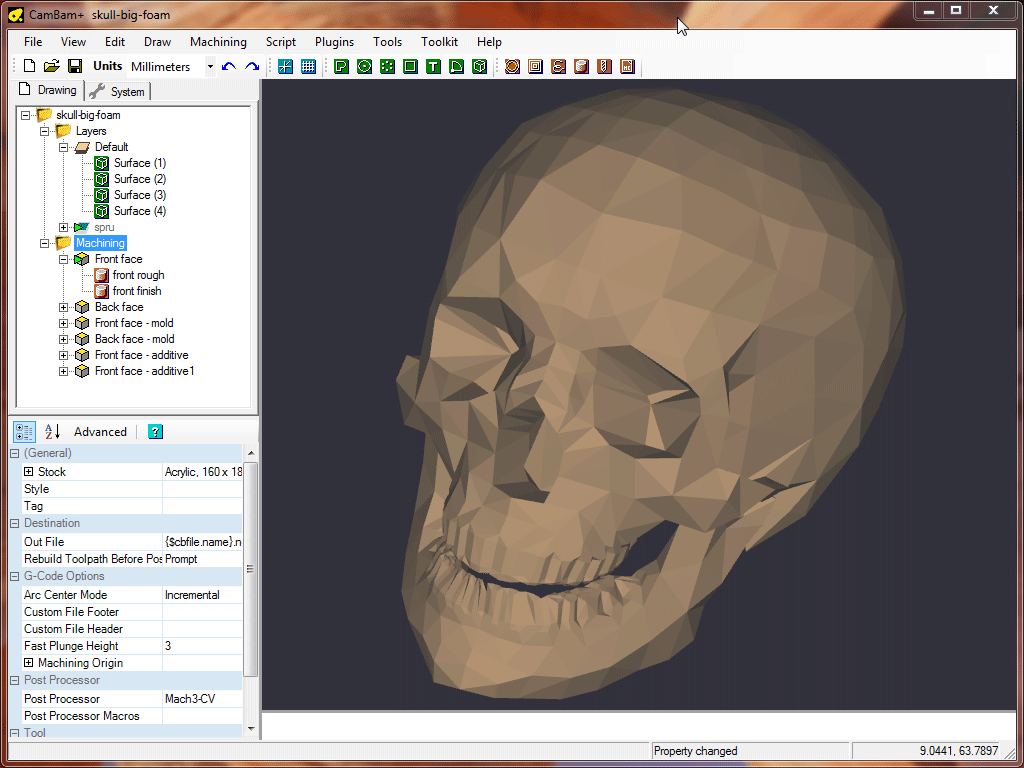Screen dimensions: 1024x768
Task: Switch properties to alphabetical sort view
Action: coord(52,432)
